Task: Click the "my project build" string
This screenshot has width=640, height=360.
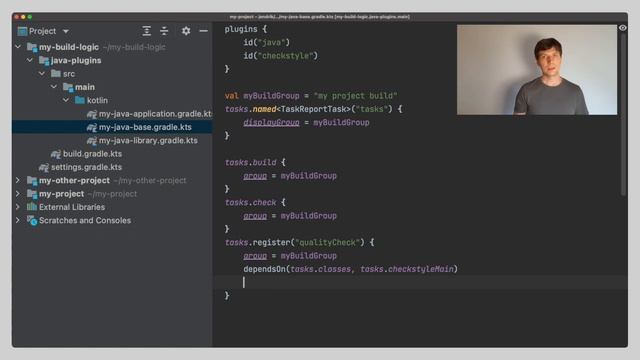Action: pyautogui.click(x=355, y=96)
